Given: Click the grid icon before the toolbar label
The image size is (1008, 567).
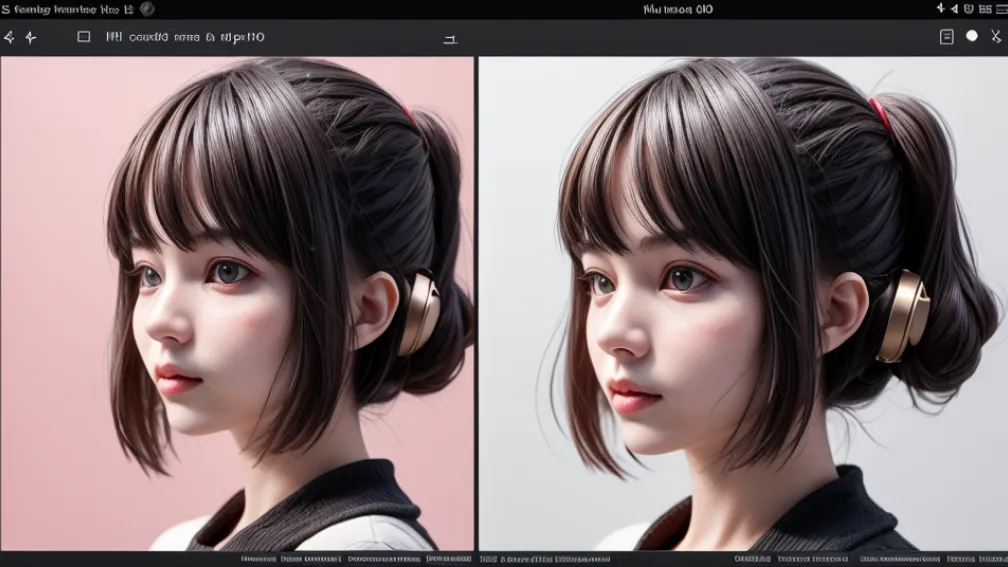Looking at the screenshot, I should [x=114, y=37].
